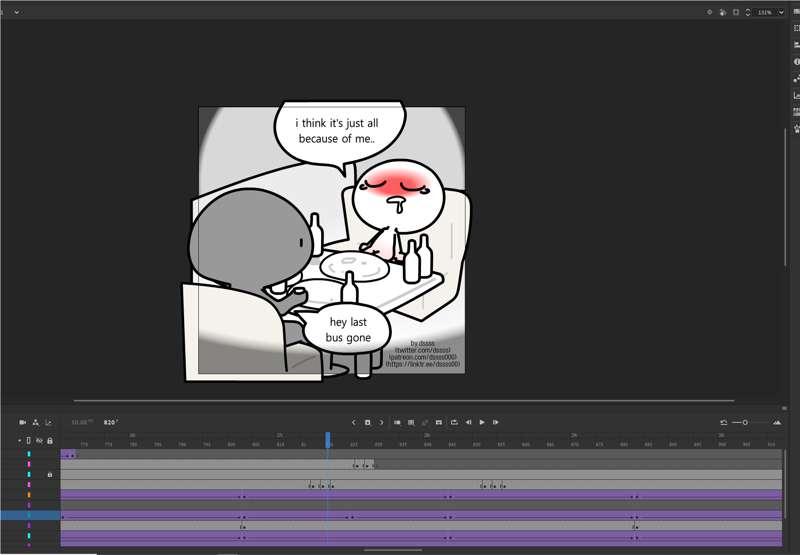Select the highlighted blue layer row

(30, 516)
